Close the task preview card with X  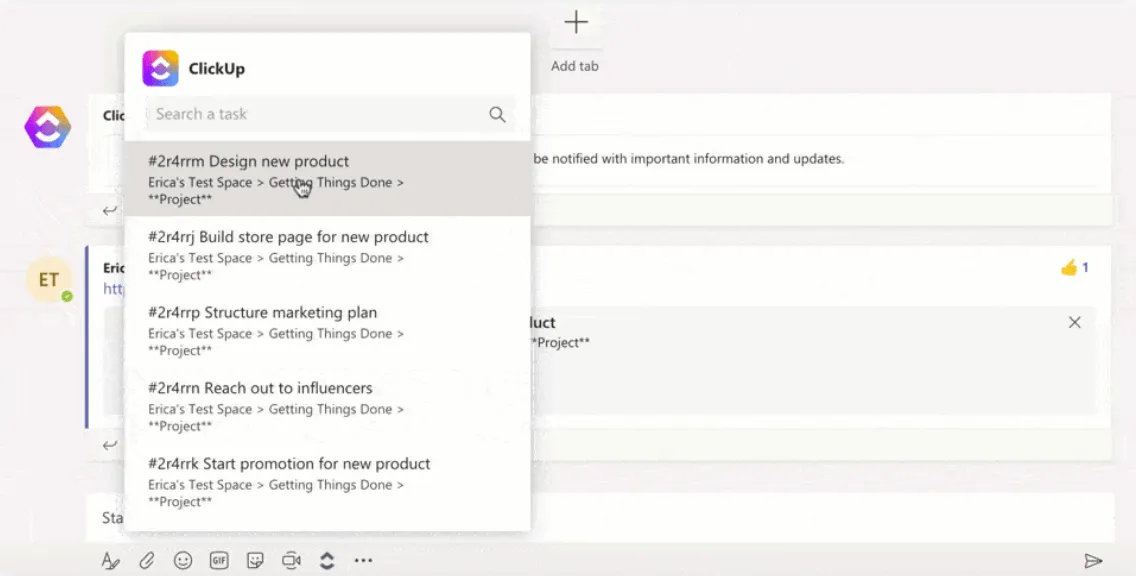coord(1074,322)
